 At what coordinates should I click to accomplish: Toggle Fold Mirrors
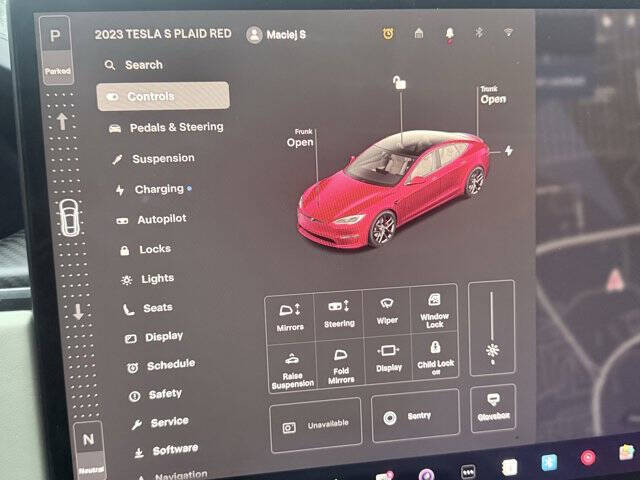coord(341,366)
